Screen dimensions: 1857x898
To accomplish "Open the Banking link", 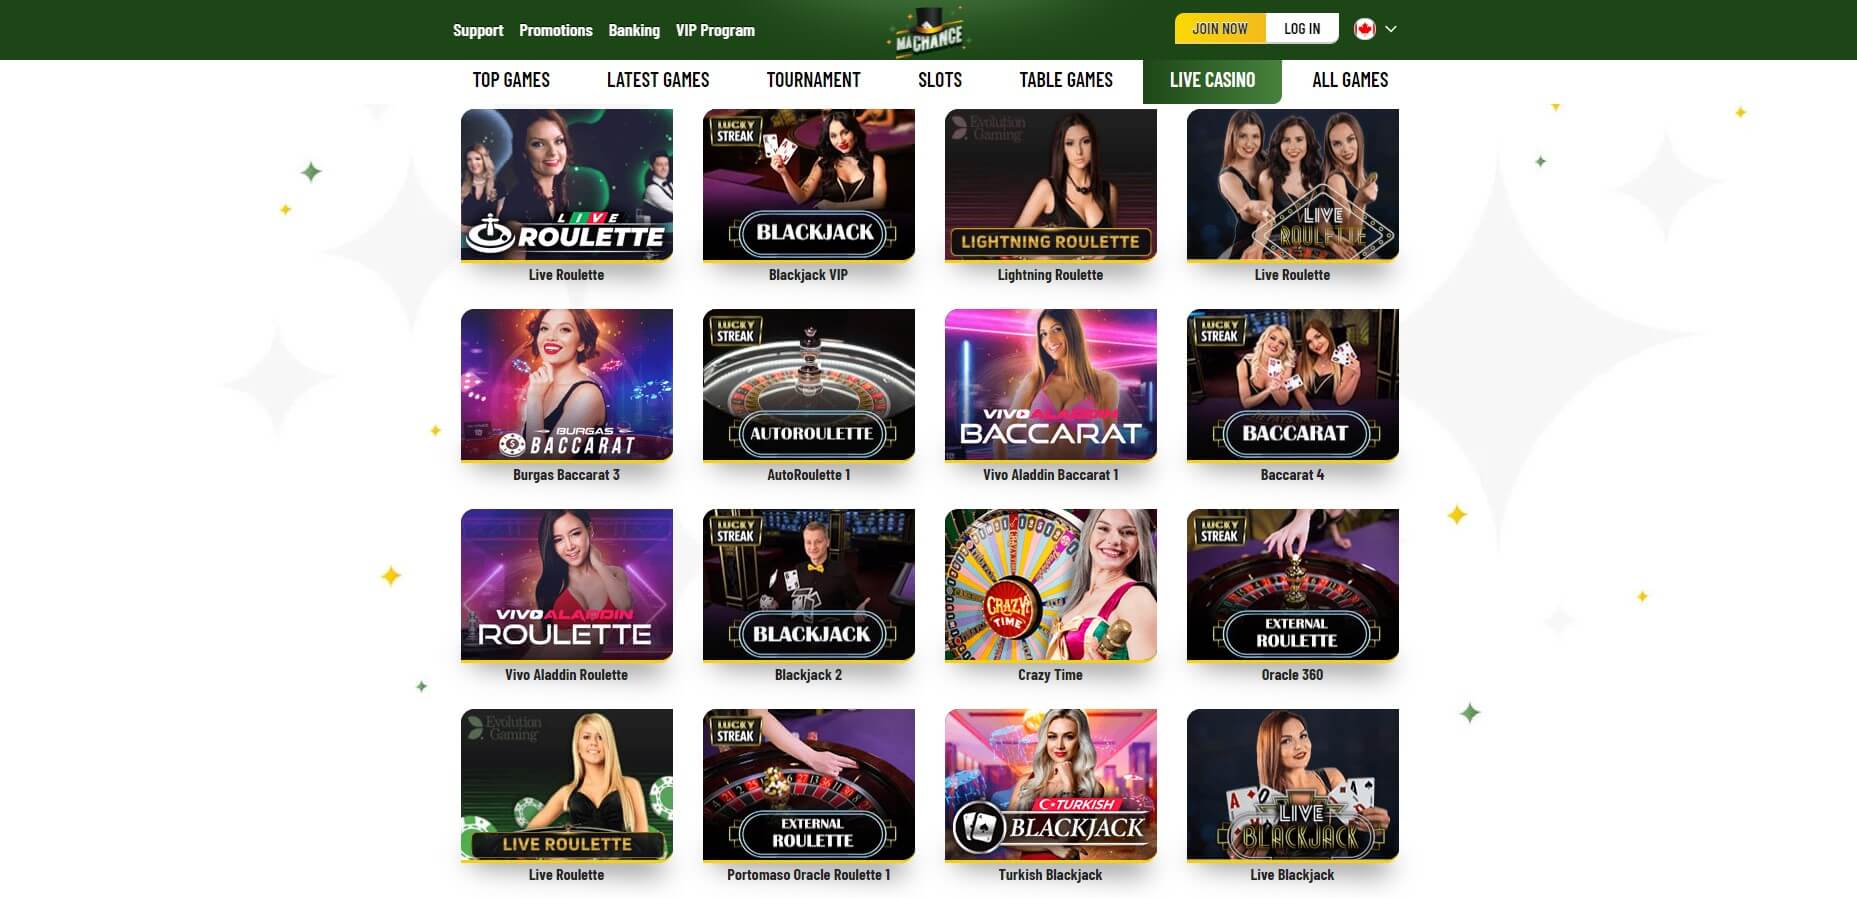I will 634,30.
